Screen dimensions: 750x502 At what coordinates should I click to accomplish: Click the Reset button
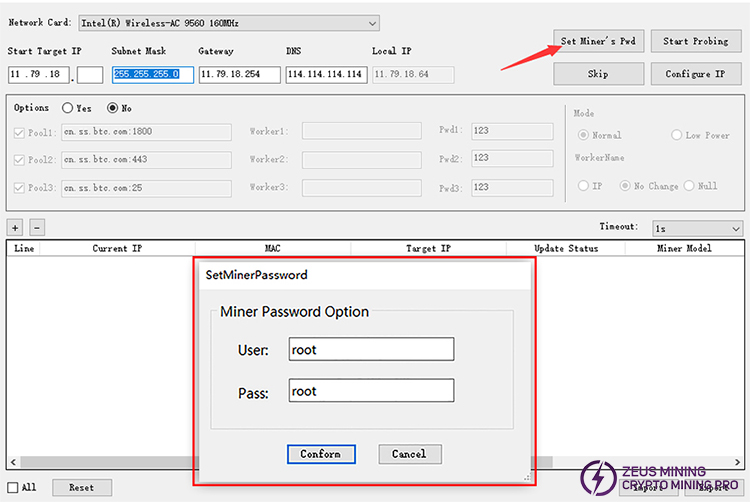[81, 487]
